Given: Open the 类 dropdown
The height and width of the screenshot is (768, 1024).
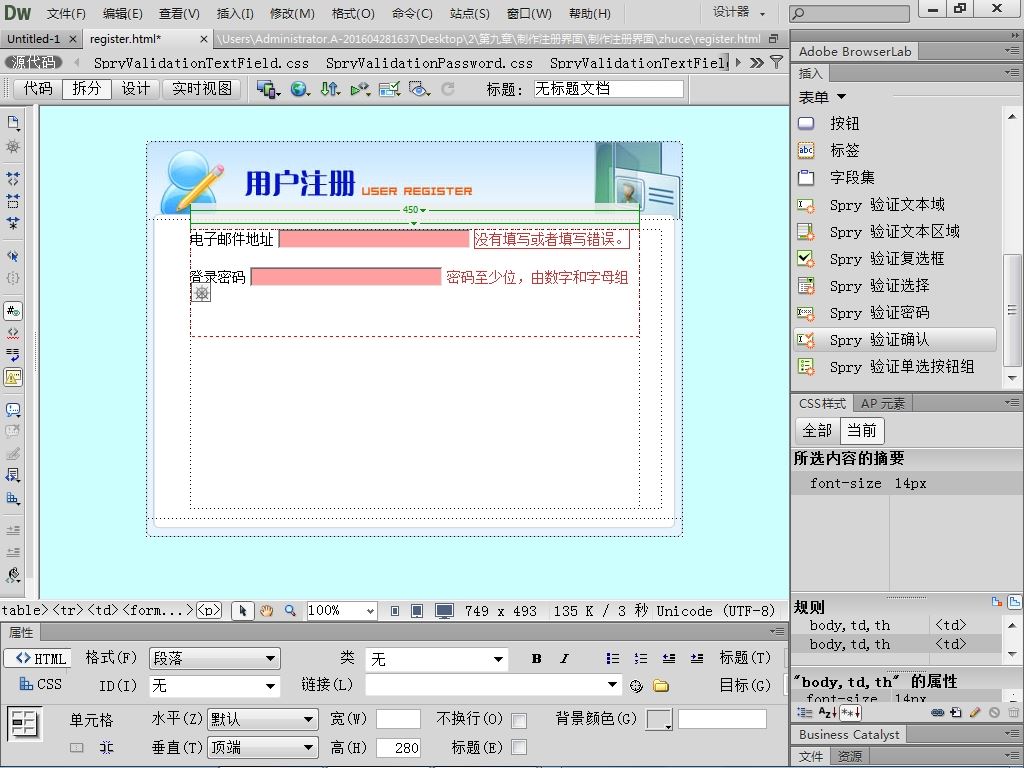Looking at the screenshot, I should click(x=436, y=659).
